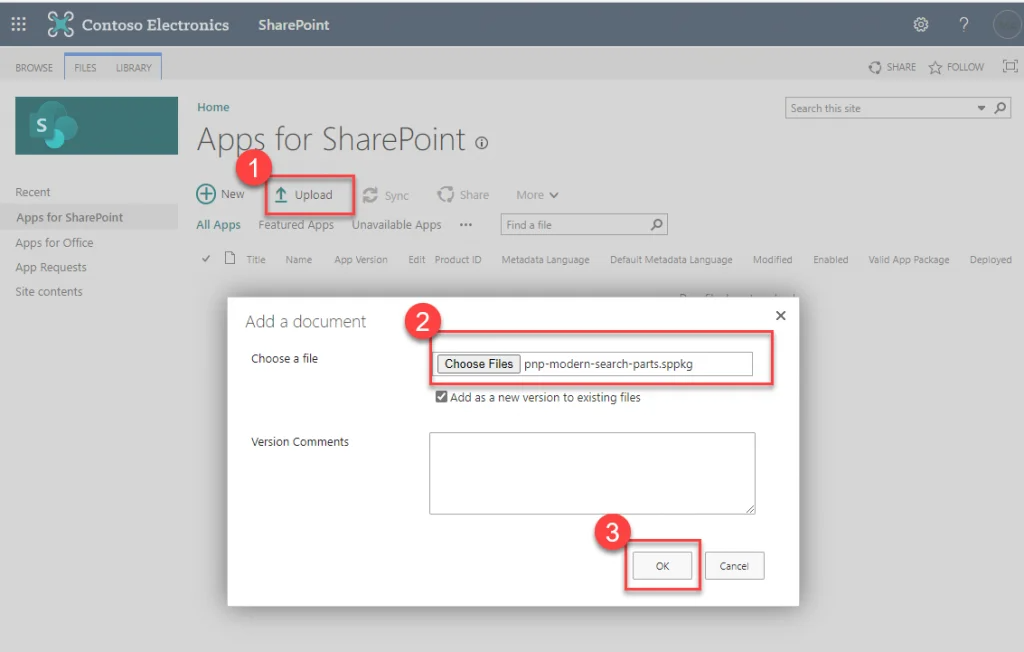Image resolution: width=1024 pixels, height=652 pixels.
Task: Click OK in Add a document dialog
Action: tap(662, 566)
